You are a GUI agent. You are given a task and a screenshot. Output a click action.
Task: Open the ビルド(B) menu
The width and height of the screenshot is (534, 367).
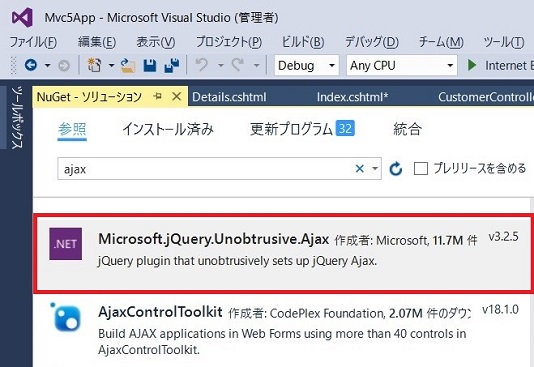tap(303, 42)
